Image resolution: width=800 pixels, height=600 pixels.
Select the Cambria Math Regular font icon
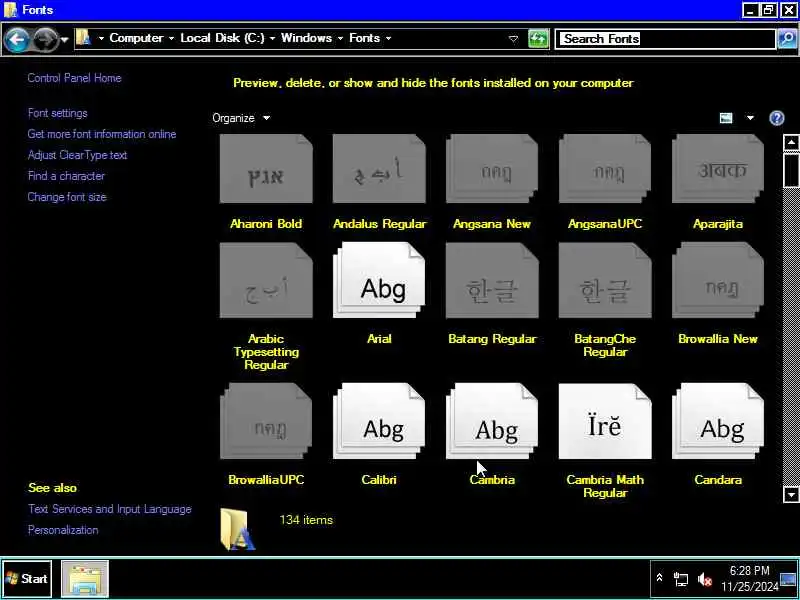tap(605, 421)
